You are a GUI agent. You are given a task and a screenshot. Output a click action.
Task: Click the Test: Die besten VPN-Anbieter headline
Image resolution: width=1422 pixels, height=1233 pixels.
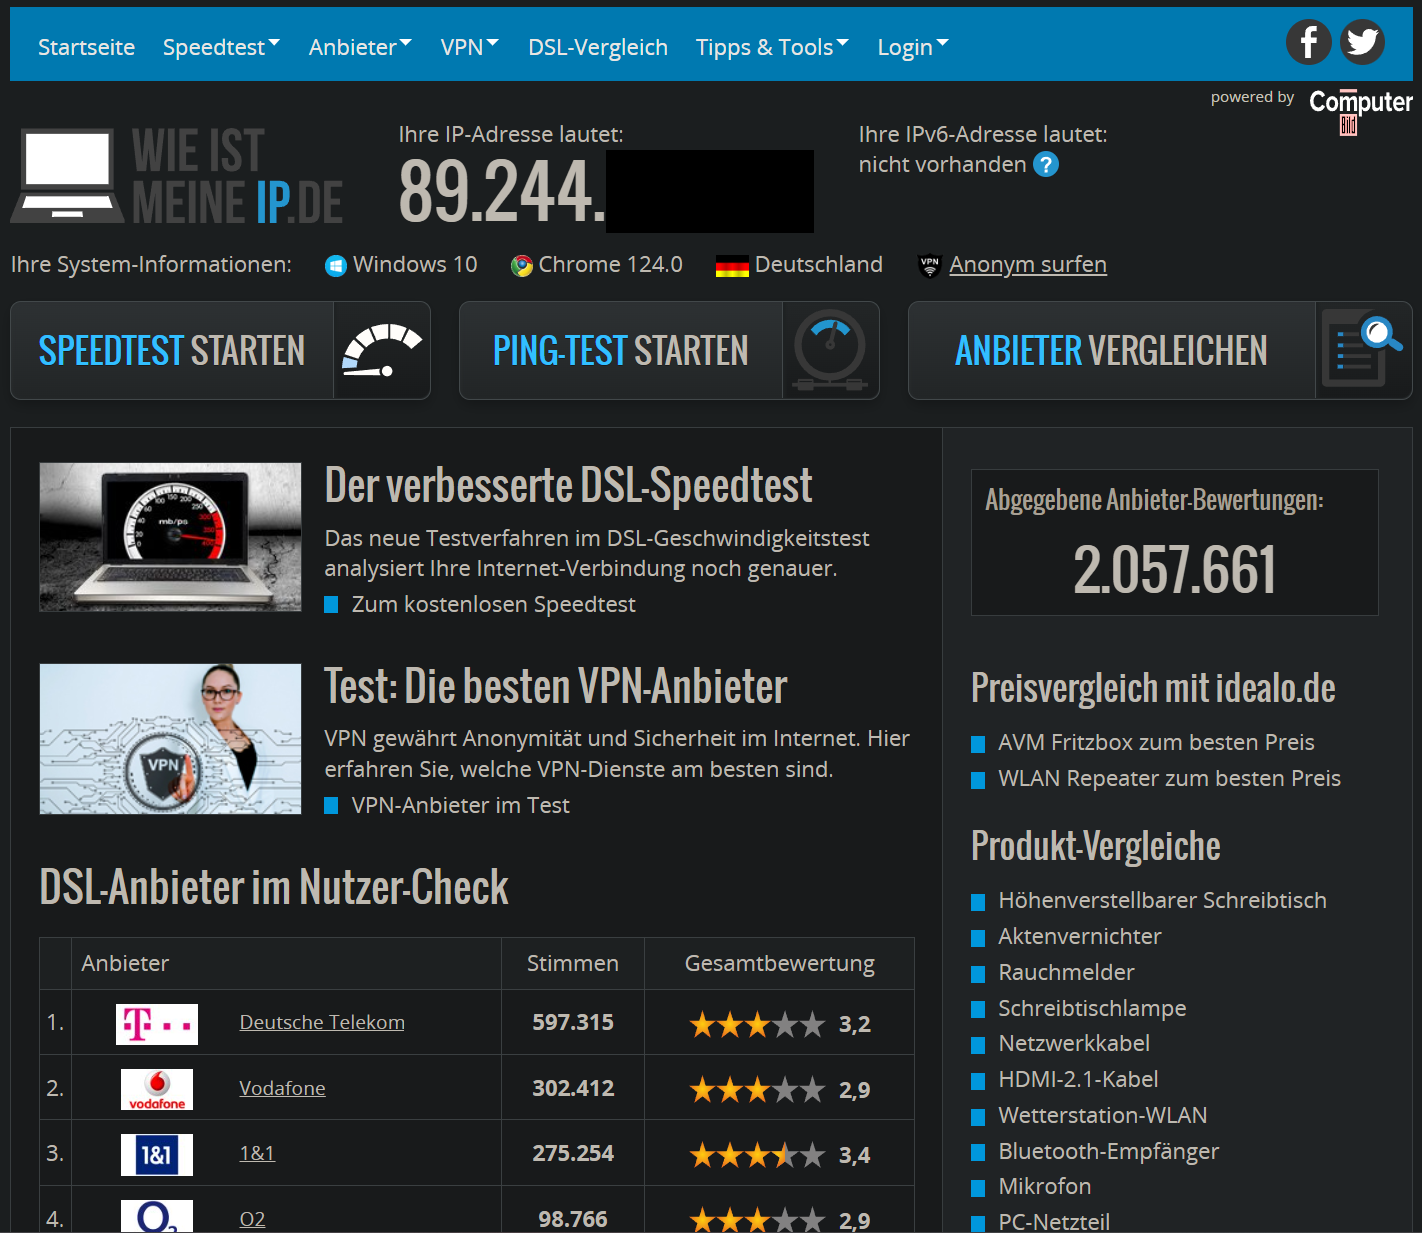pyautogui.click(x=556, y=687)
